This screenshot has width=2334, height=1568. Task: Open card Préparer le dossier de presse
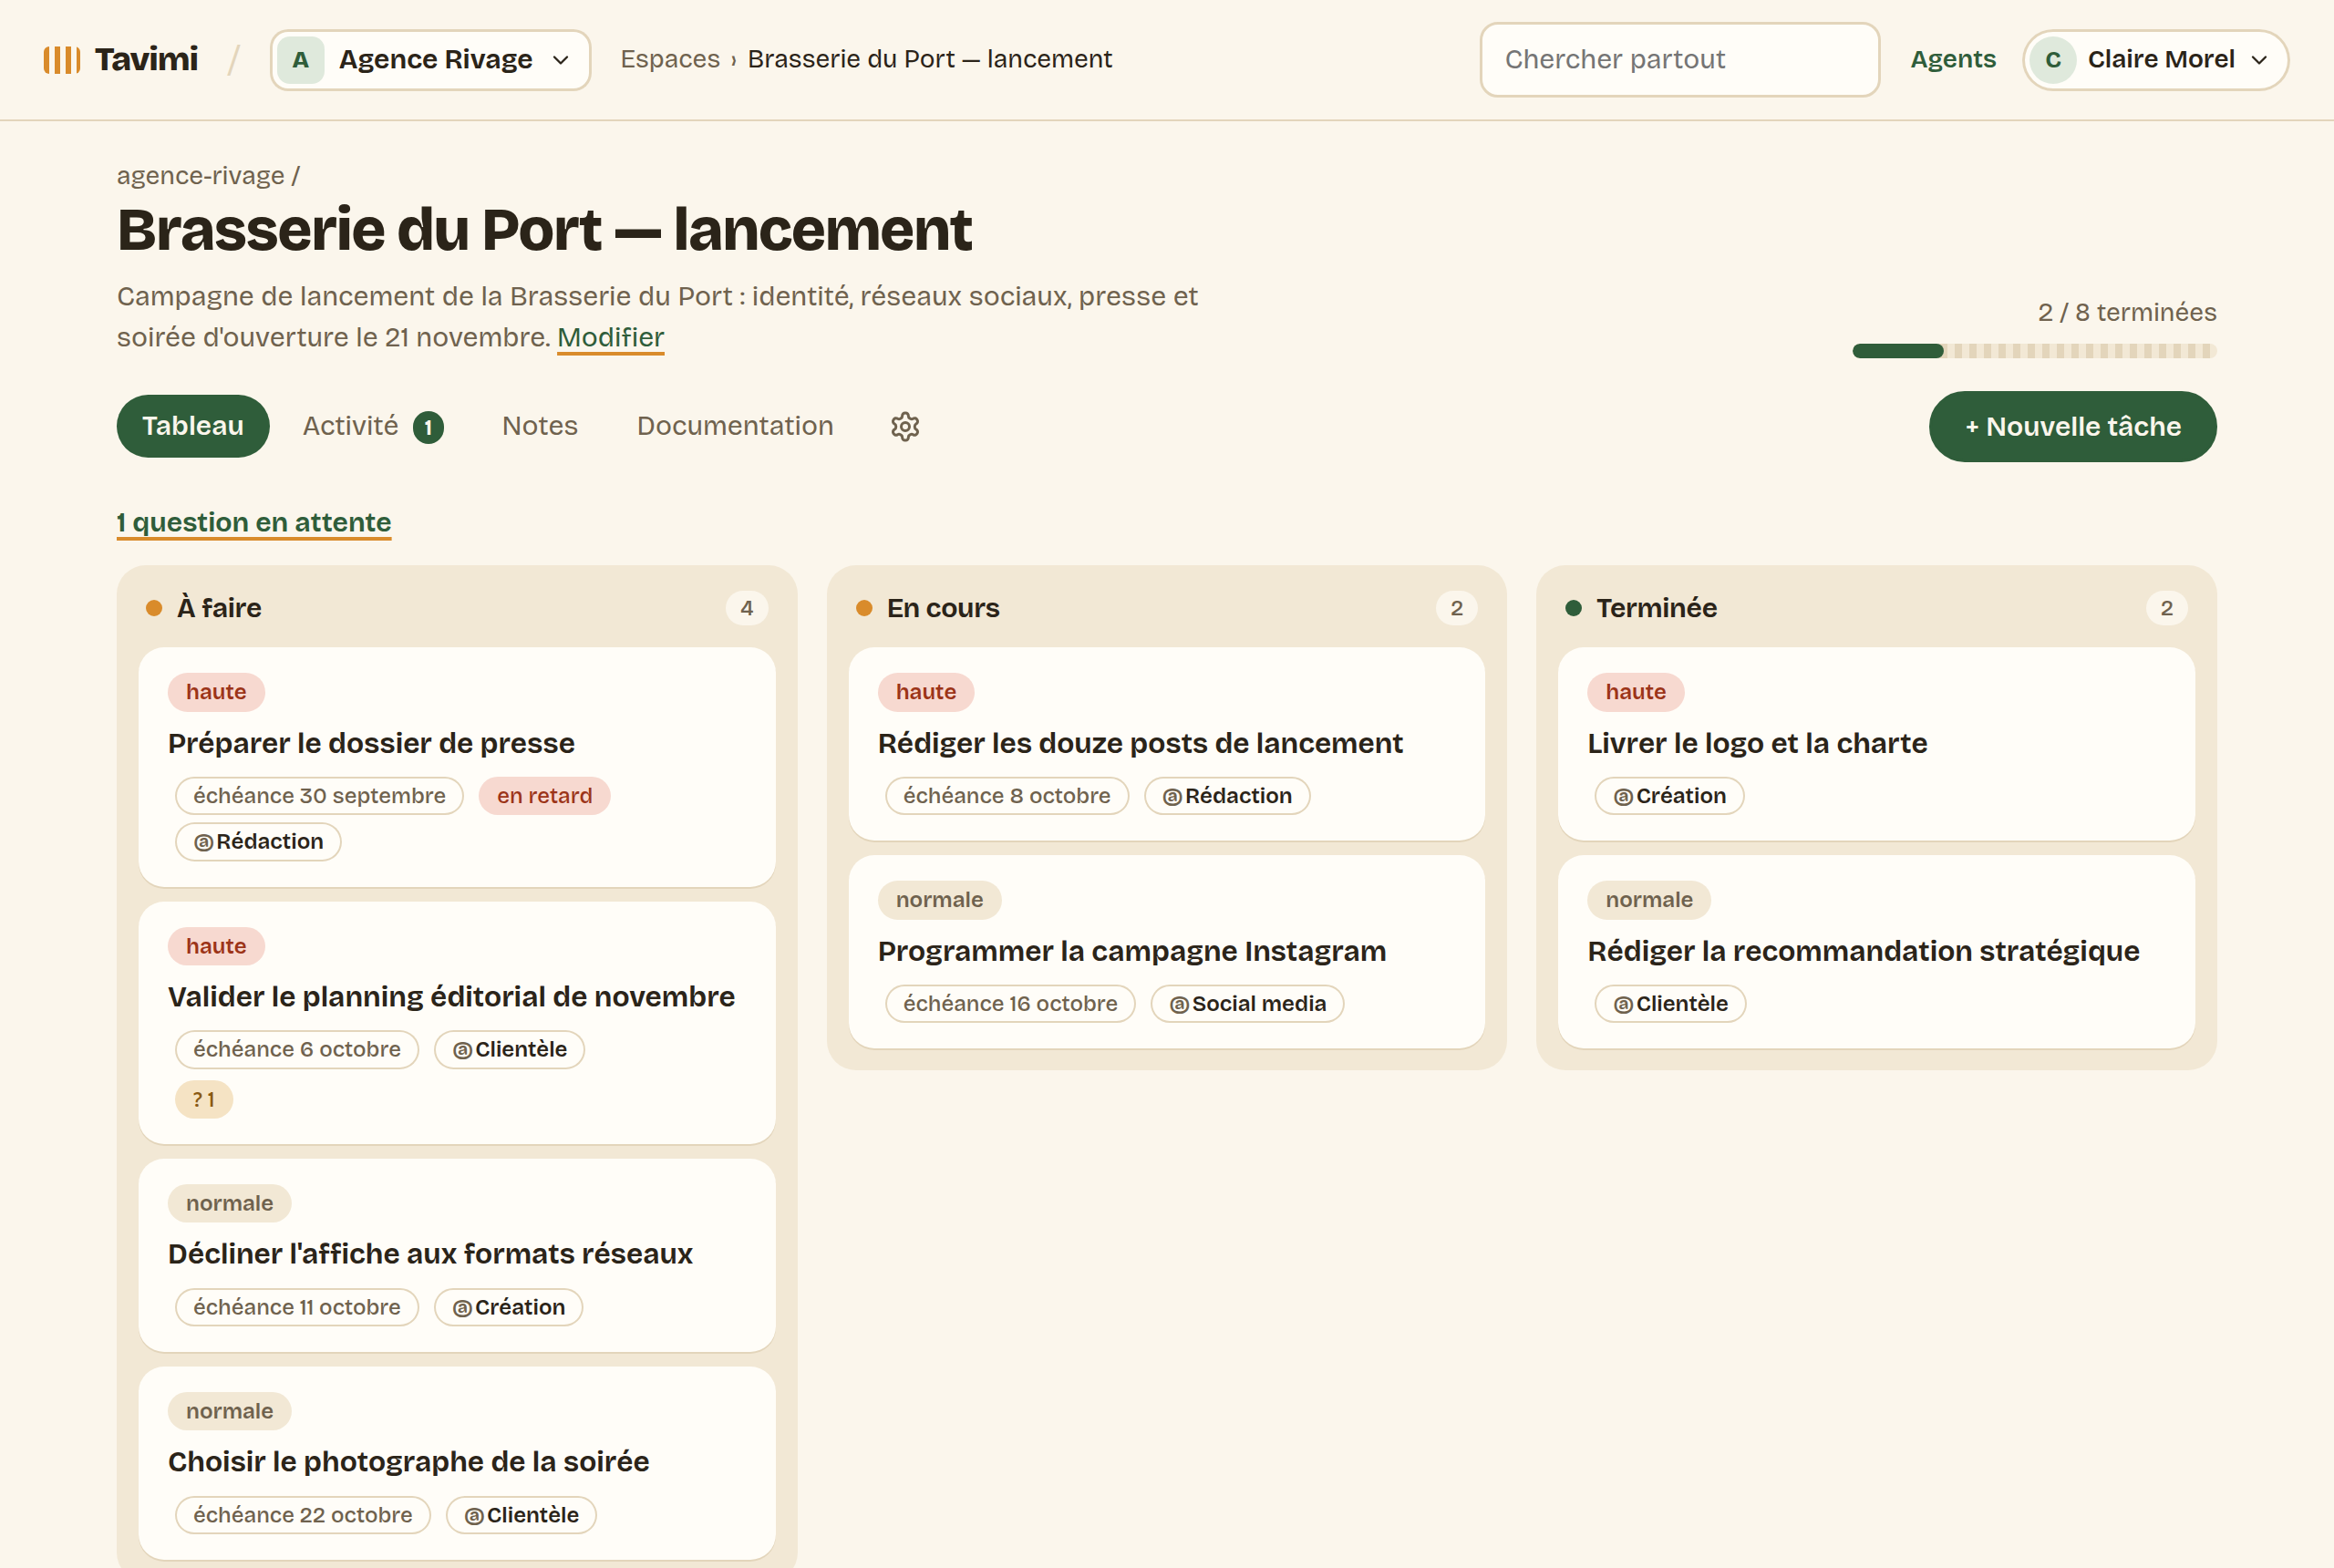coord(457,767)
